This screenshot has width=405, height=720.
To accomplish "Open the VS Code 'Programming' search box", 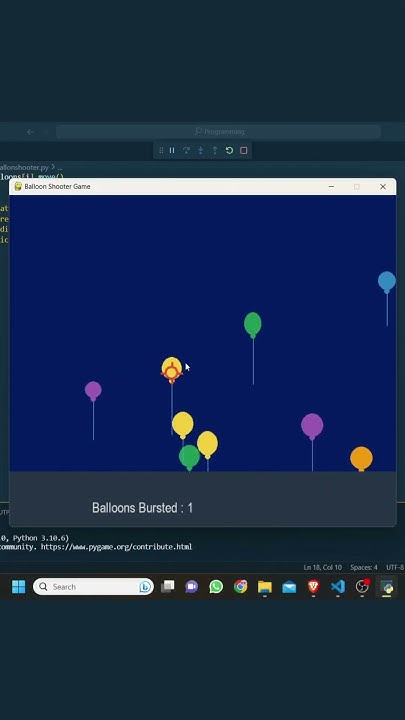I will (x=218, y=132).
